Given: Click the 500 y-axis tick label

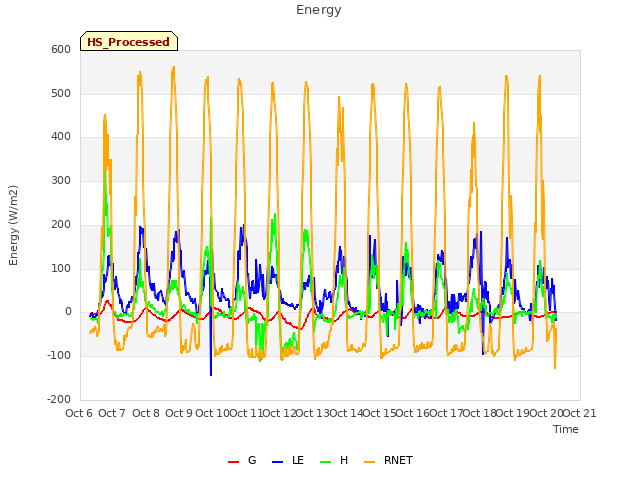Looking at the screenshot, I should click(x=61, y=93).
